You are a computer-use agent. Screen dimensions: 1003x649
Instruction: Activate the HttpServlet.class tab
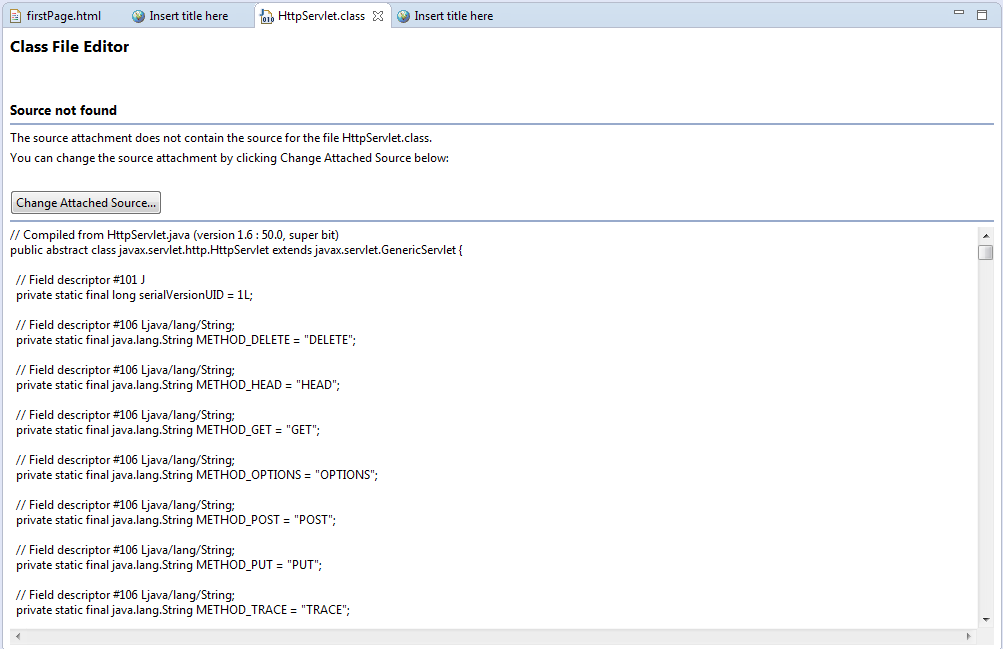click(320, 16)
